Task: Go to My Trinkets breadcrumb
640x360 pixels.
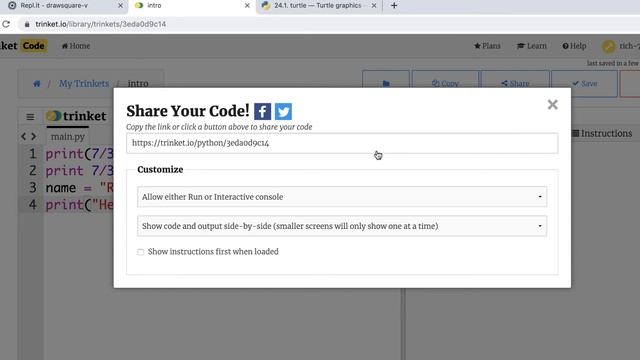Action: coord(84,84)
